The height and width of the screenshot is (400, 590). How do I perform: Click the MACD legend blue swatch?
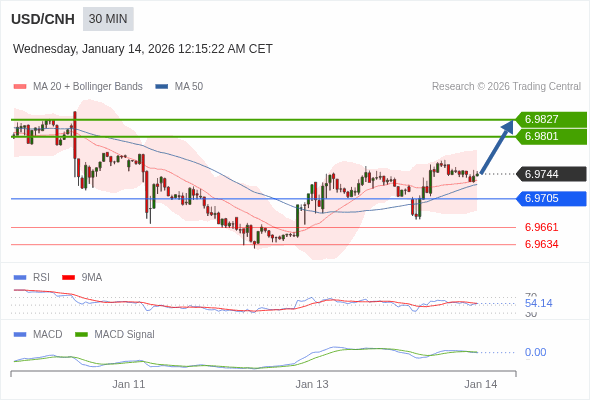pyautogui.click(x=20, y=335)
